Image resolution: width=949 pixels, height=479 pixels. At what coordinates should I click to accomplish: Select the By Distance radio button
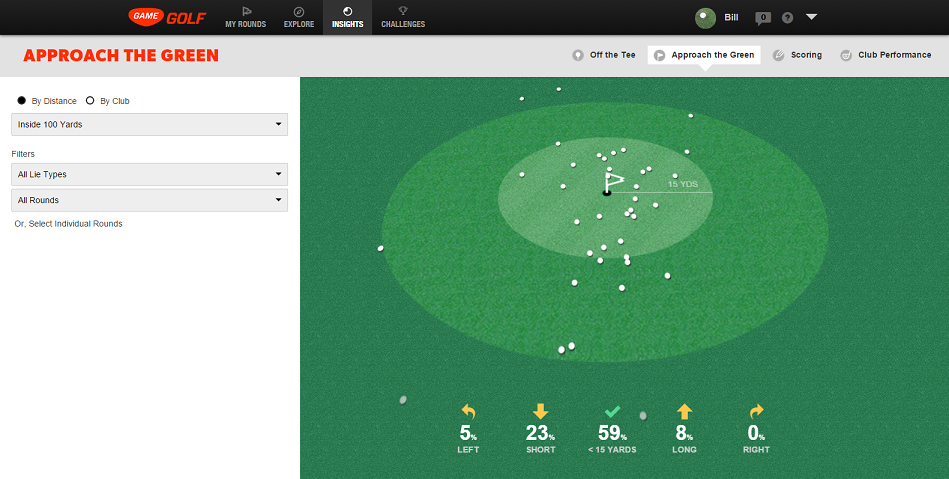click(x=22, y=101)
